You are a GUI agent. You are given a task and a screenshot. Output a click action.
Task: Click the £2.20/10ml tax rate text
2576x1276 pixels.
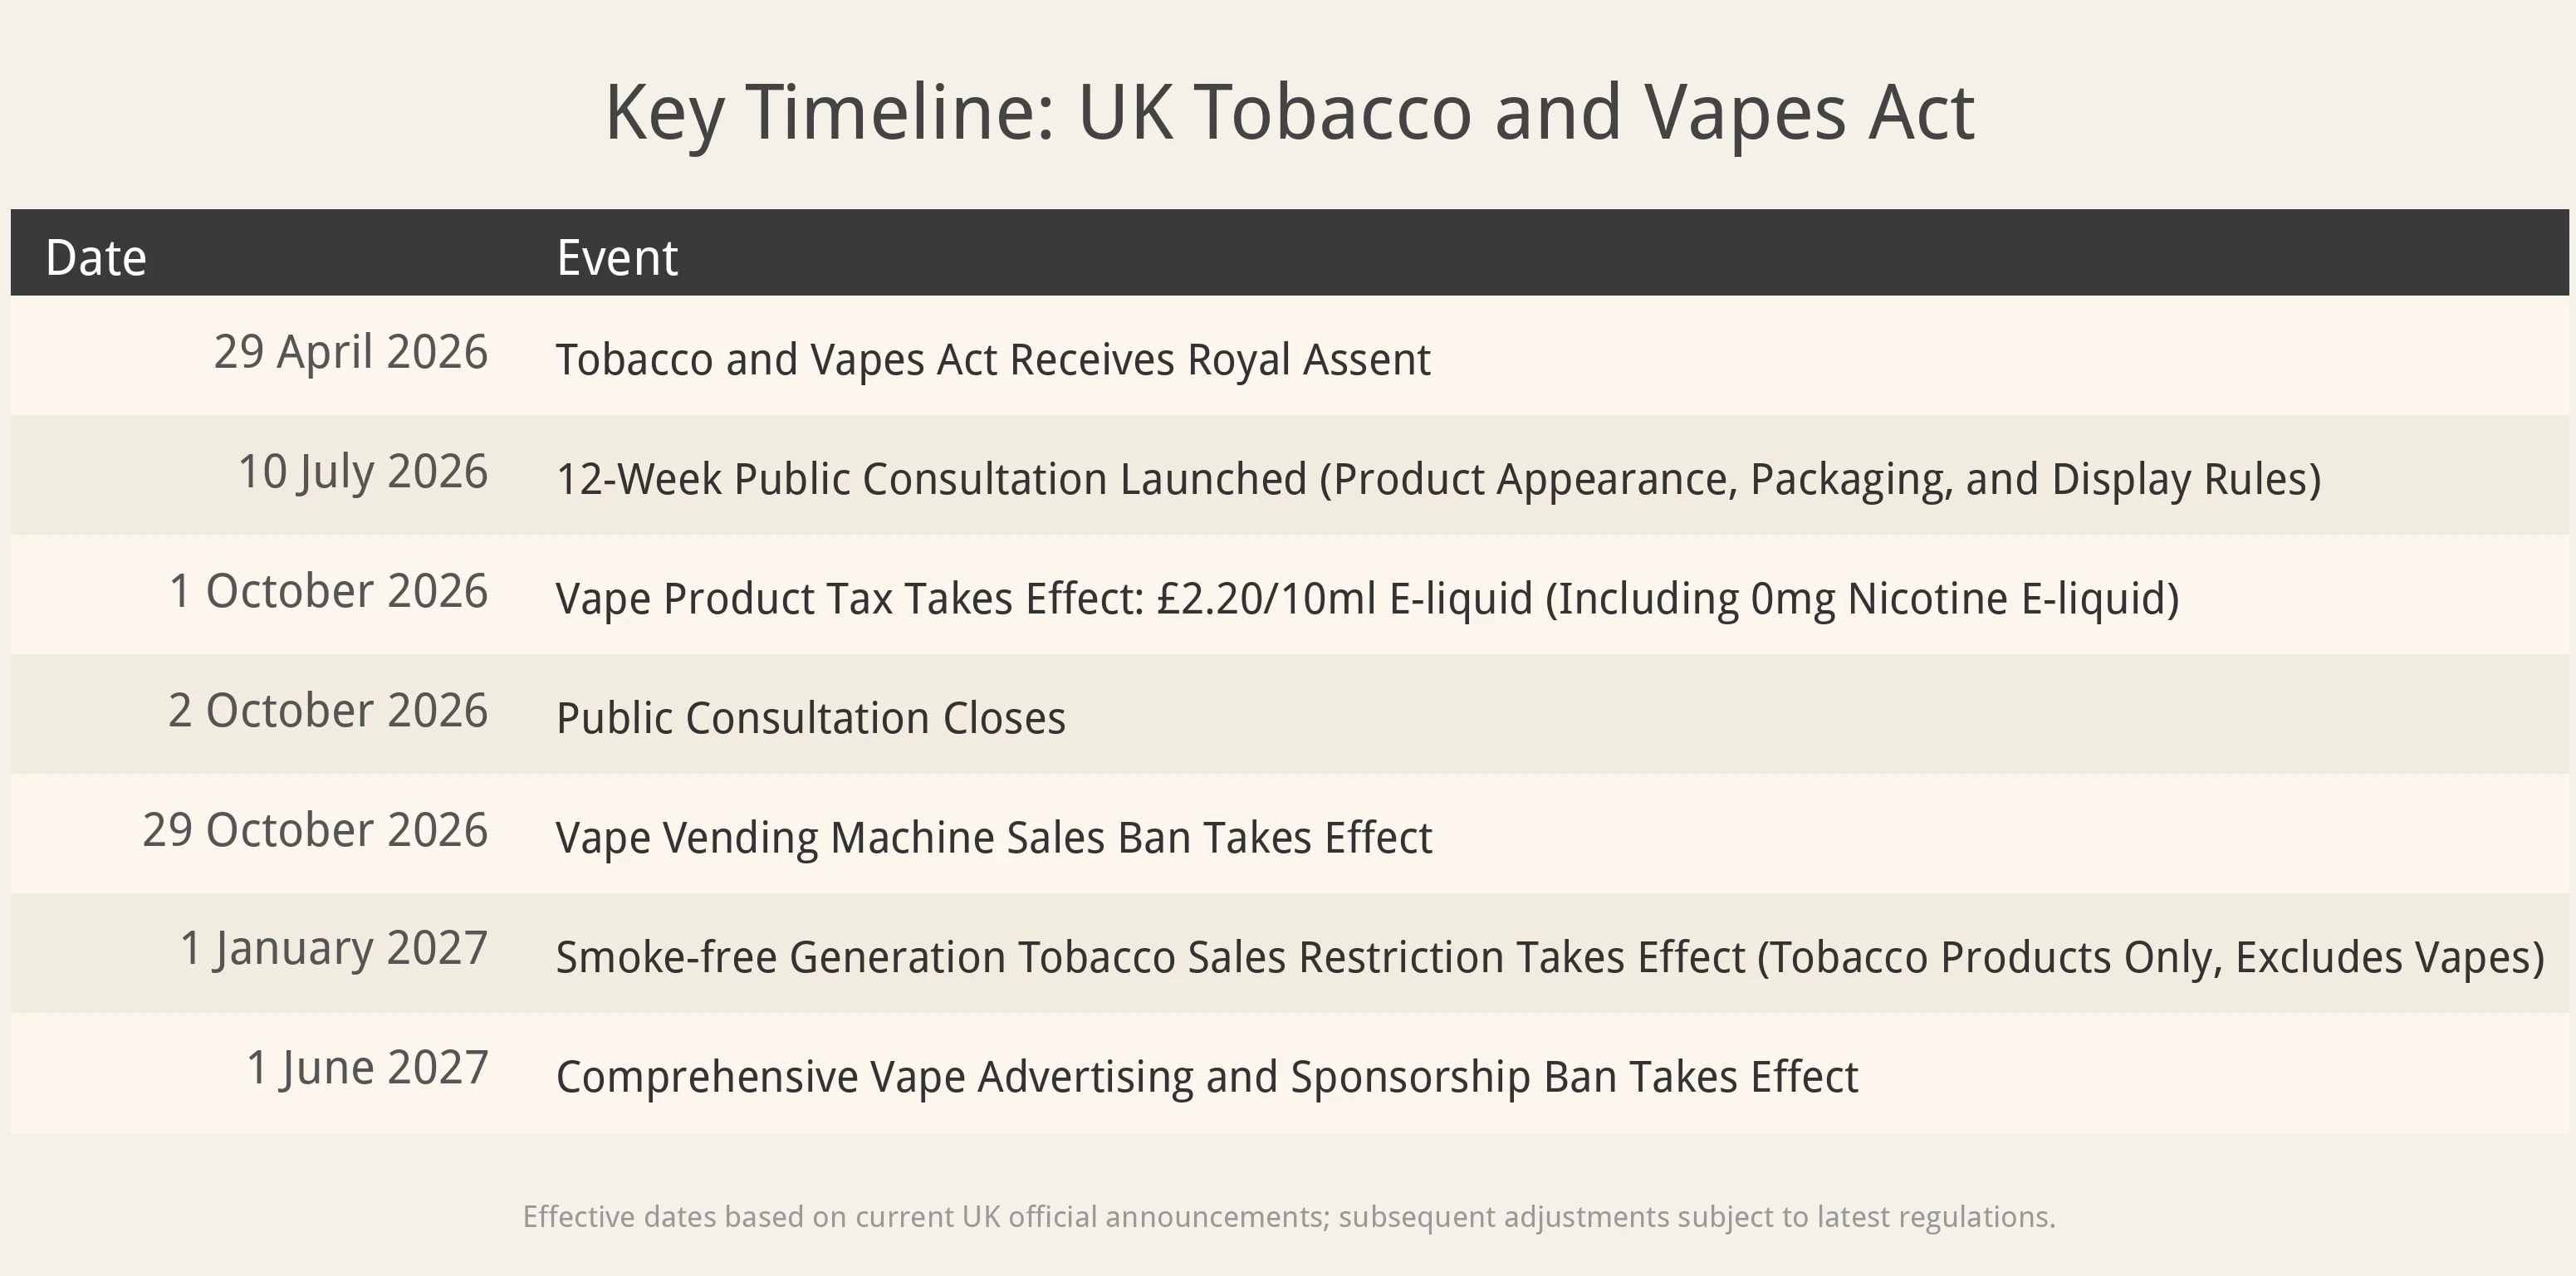[x=1266, y=599]
